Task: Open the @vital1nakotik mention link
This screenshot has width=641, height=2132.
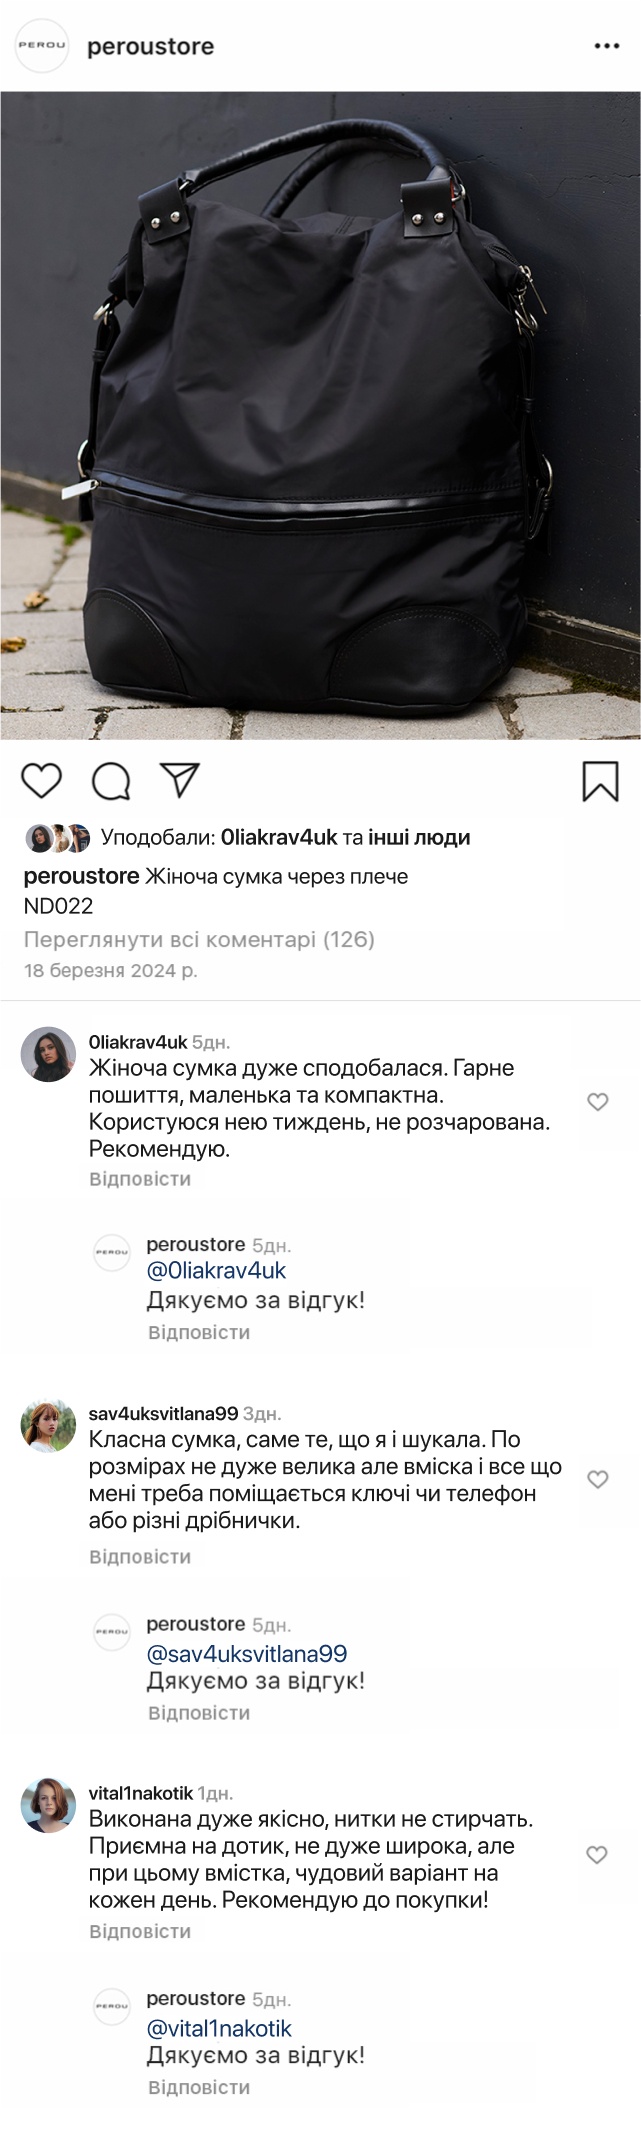Action: point(219,2028)
